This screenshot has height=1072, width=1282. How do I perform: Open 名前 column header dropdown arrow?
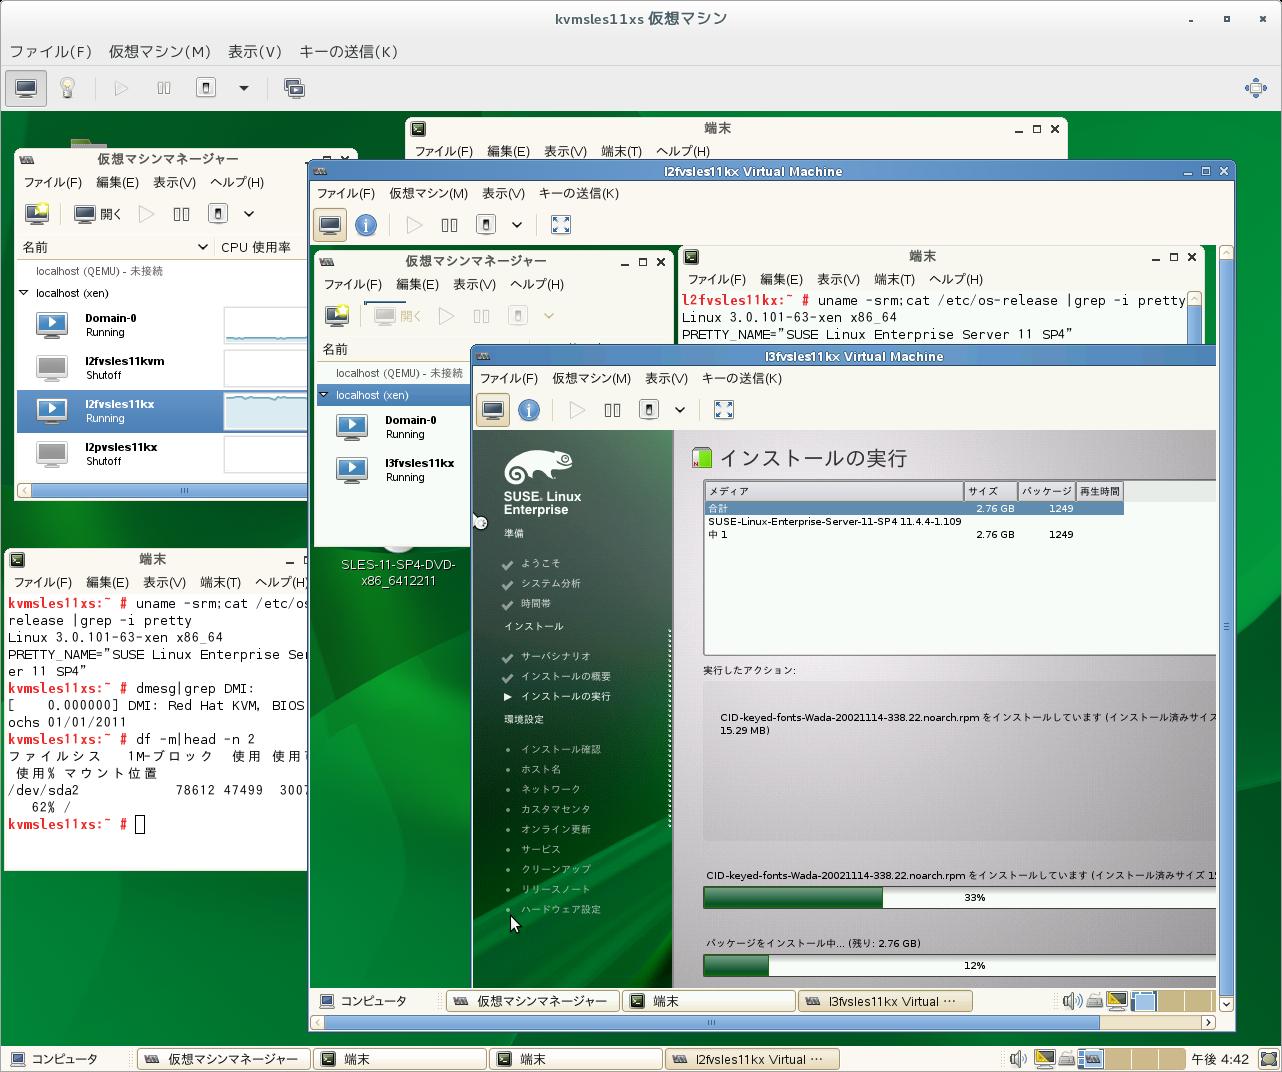pyautogui.click(x=201, y=247)
